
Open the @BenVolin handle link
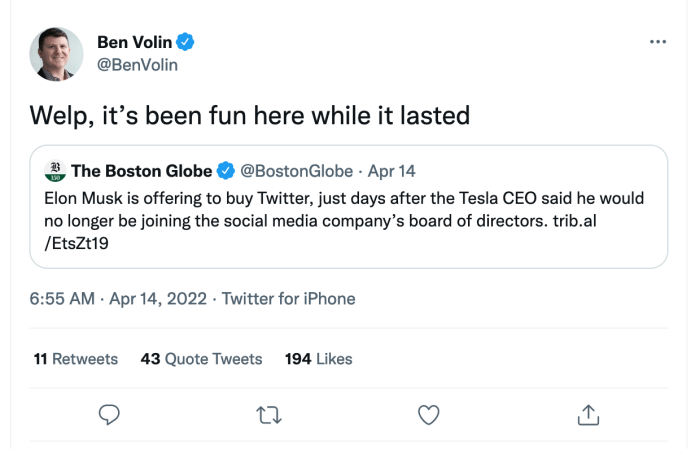pos(137,65)
